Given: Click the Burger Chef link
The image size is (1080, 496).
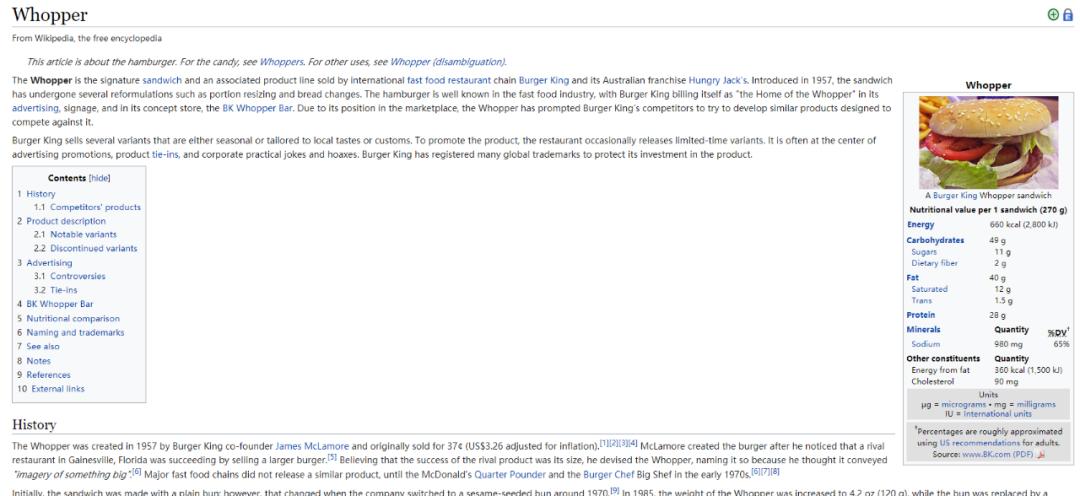Looking at the screenshot, I should point(609,475).
